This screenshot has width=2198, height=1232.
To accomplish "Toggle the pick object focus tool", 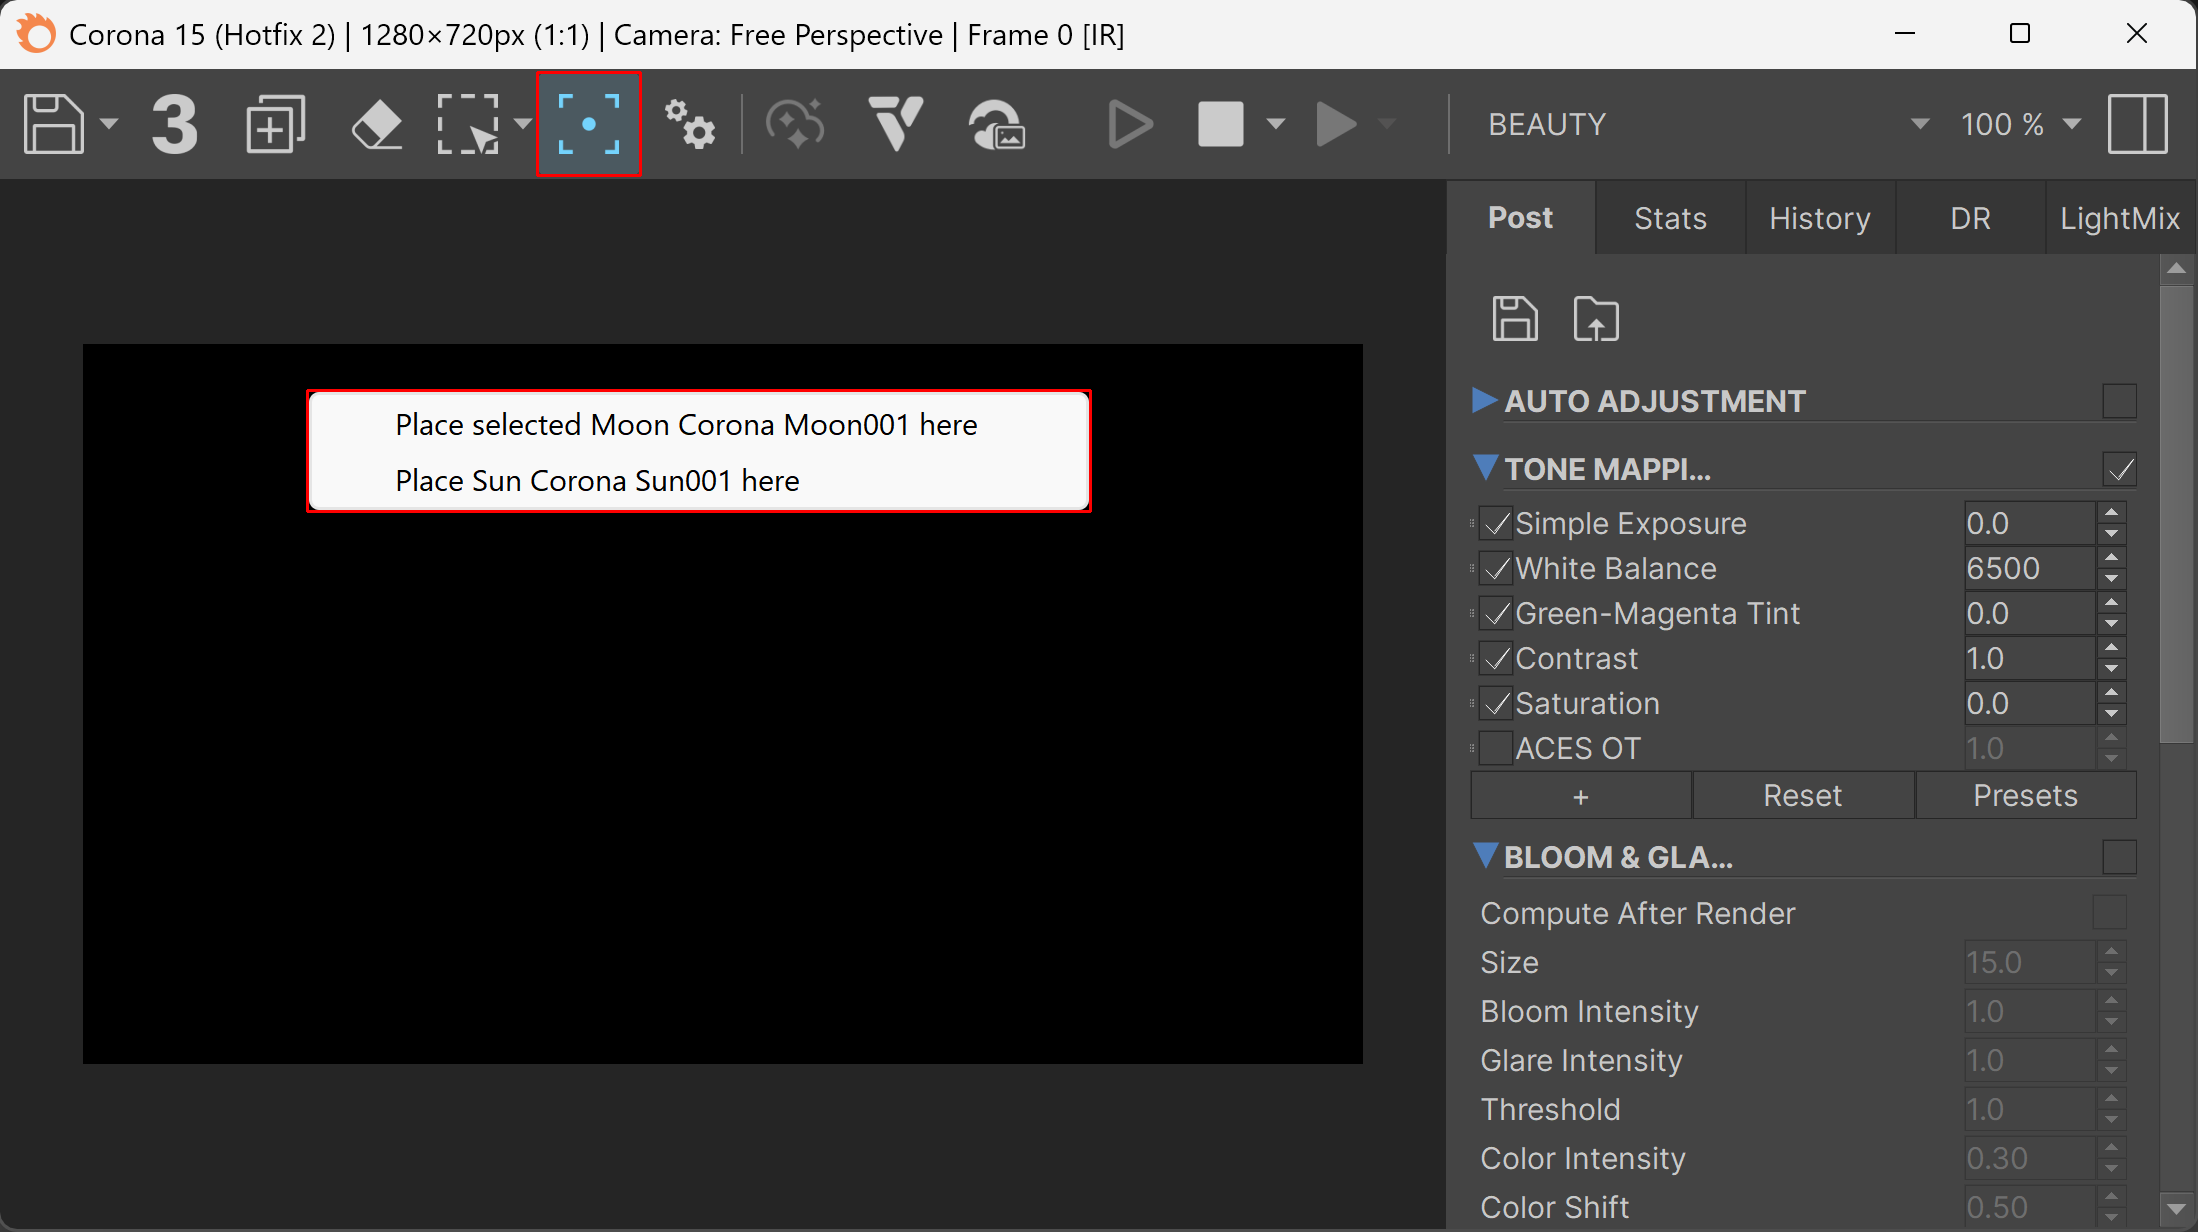I will [589, 124].
